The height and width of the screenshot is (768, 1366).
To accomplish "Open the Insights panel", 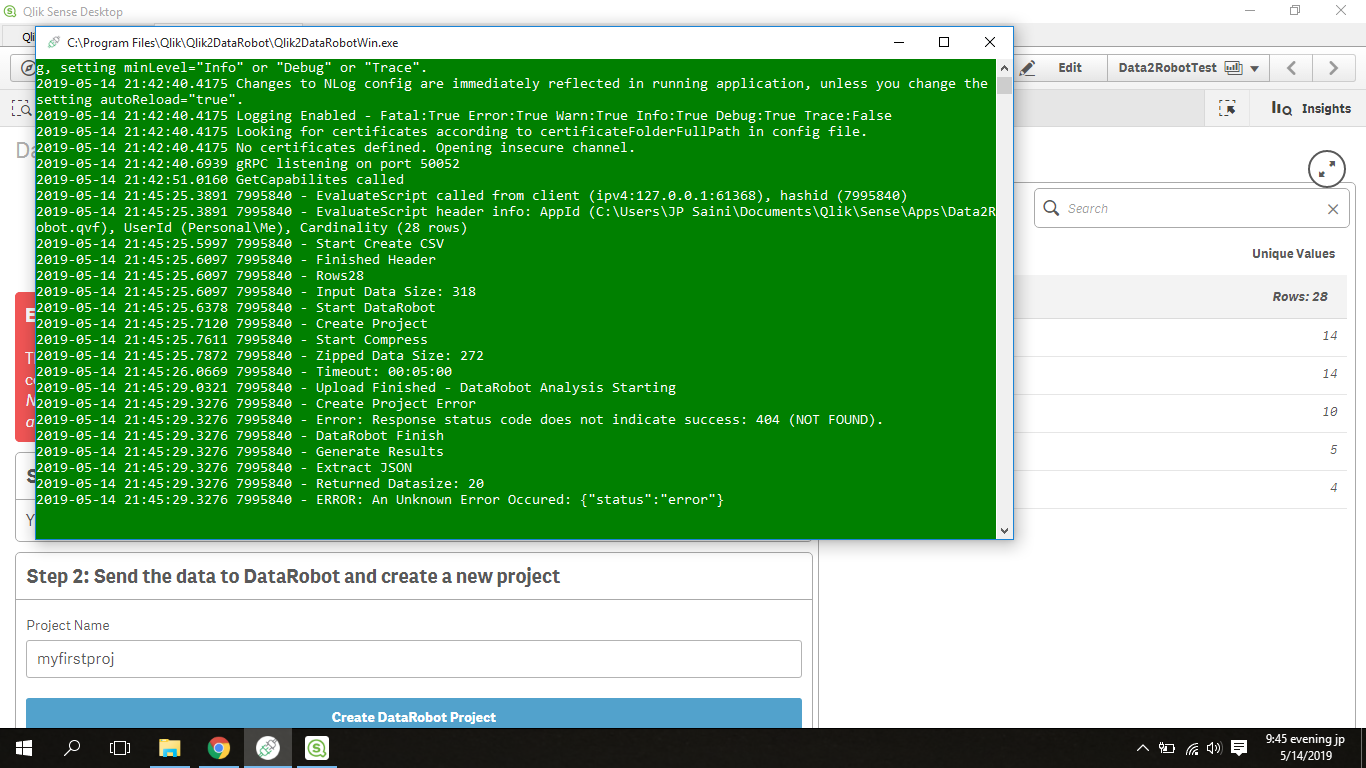I will pos(1311,108).
